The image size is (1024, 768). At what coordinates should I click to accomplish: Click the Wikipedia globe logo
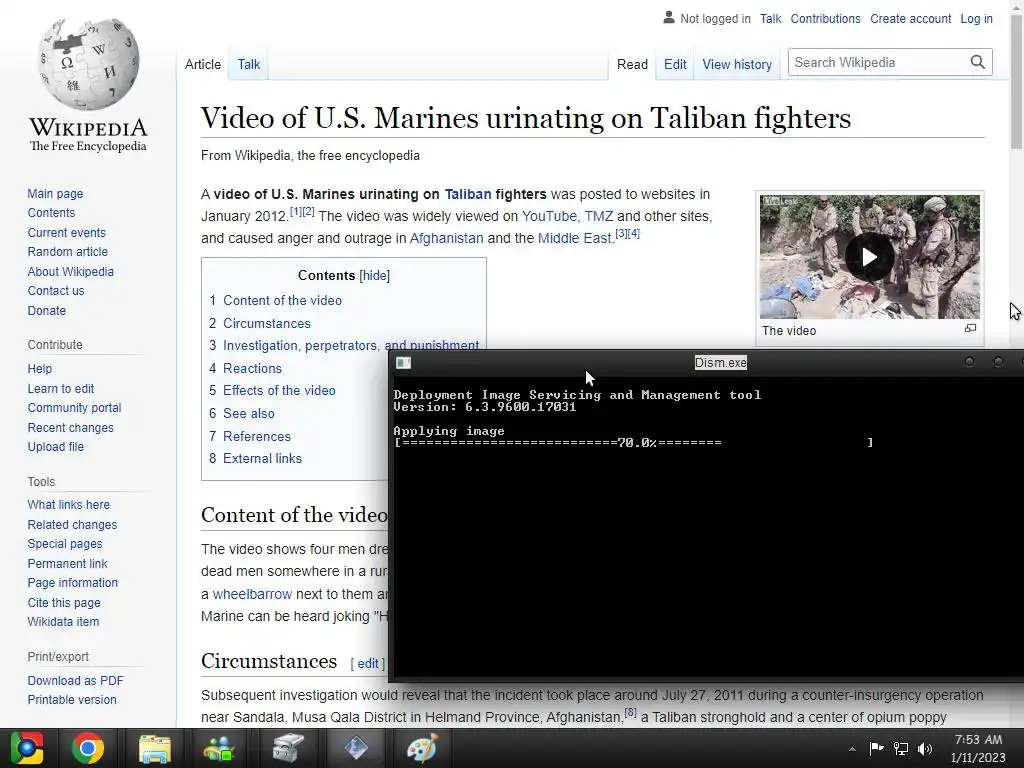point(89,64)
